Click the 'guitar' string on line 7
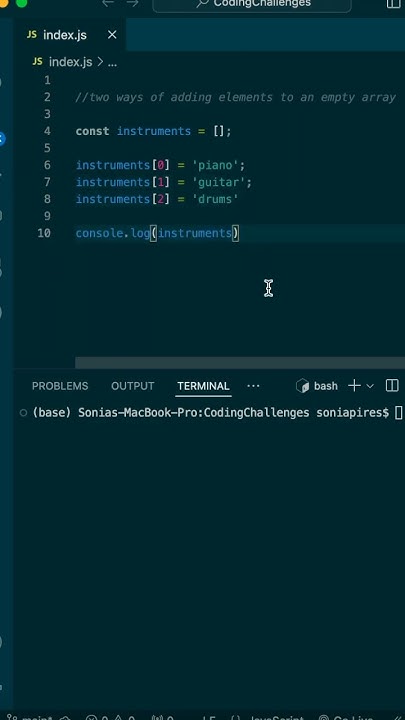The width and height of the screenshot is (405, 720). coord(219,182)
